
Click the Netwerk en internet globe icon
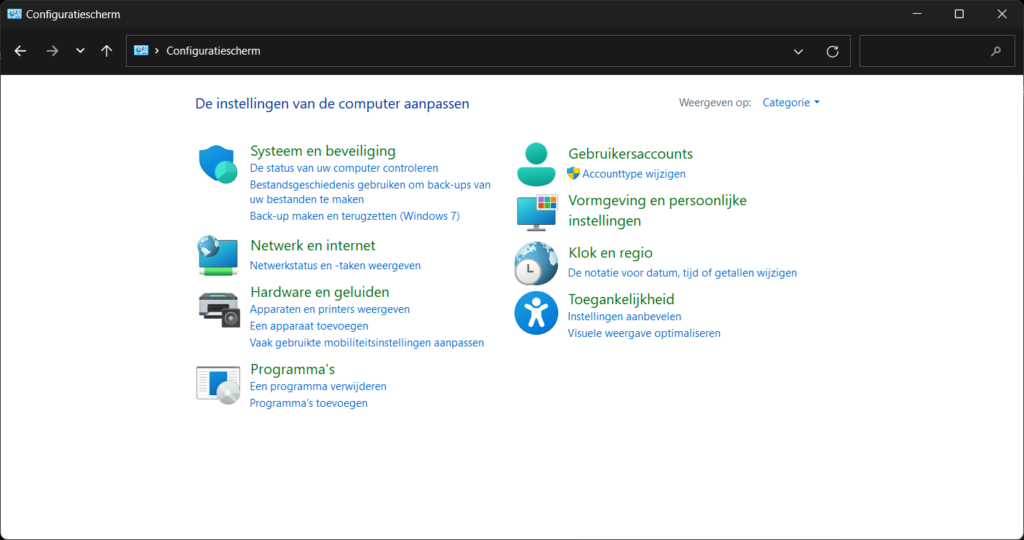pyautogui.click(x=217, y=255)
